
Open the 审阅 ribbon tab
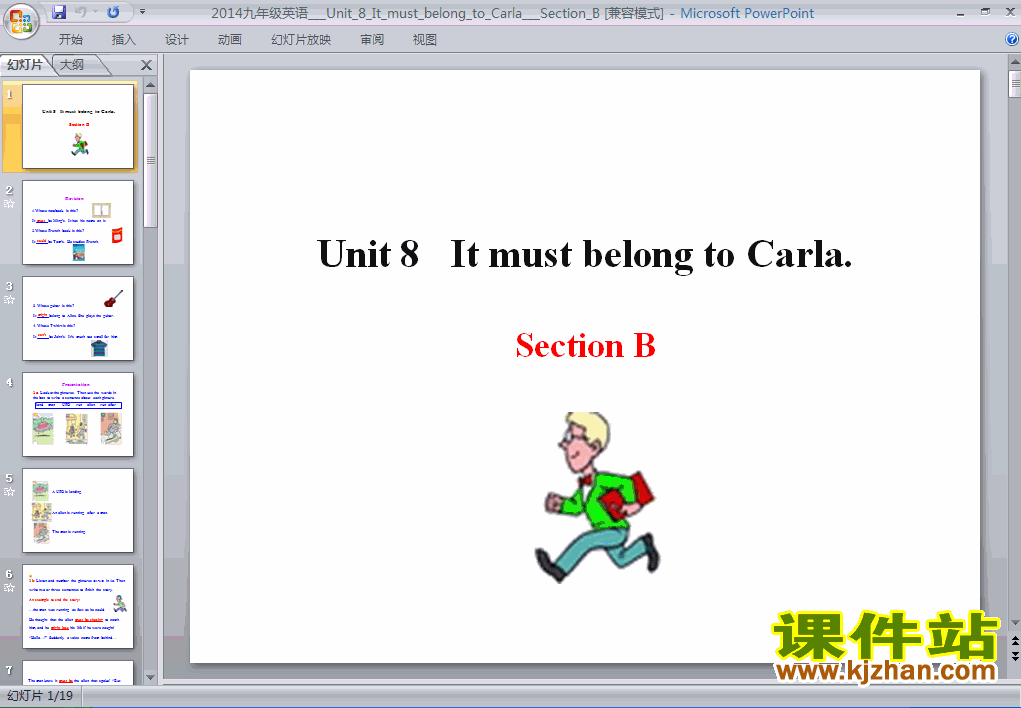[x=372, y=40]
